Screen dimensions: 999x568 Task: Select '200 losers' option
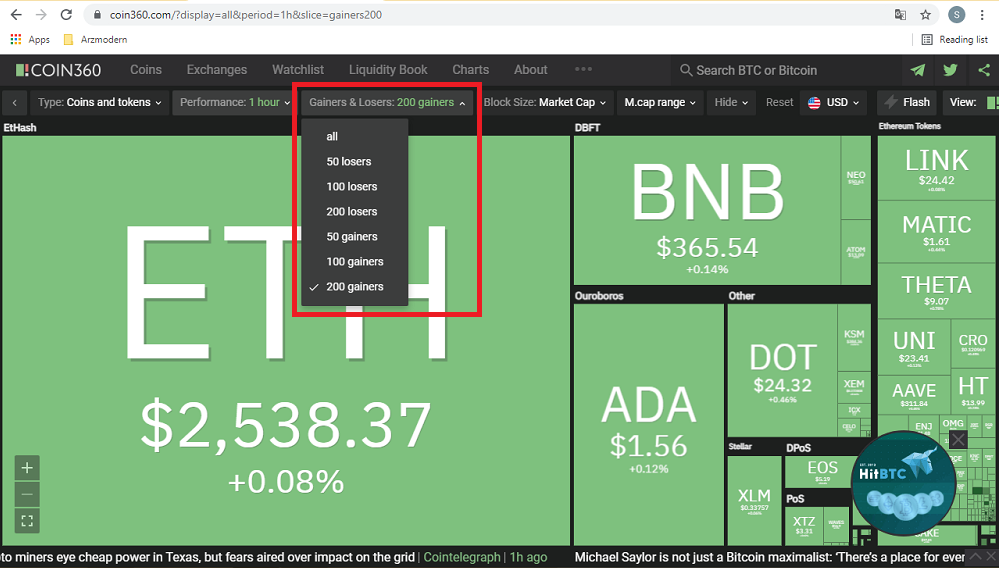[354, 211]
